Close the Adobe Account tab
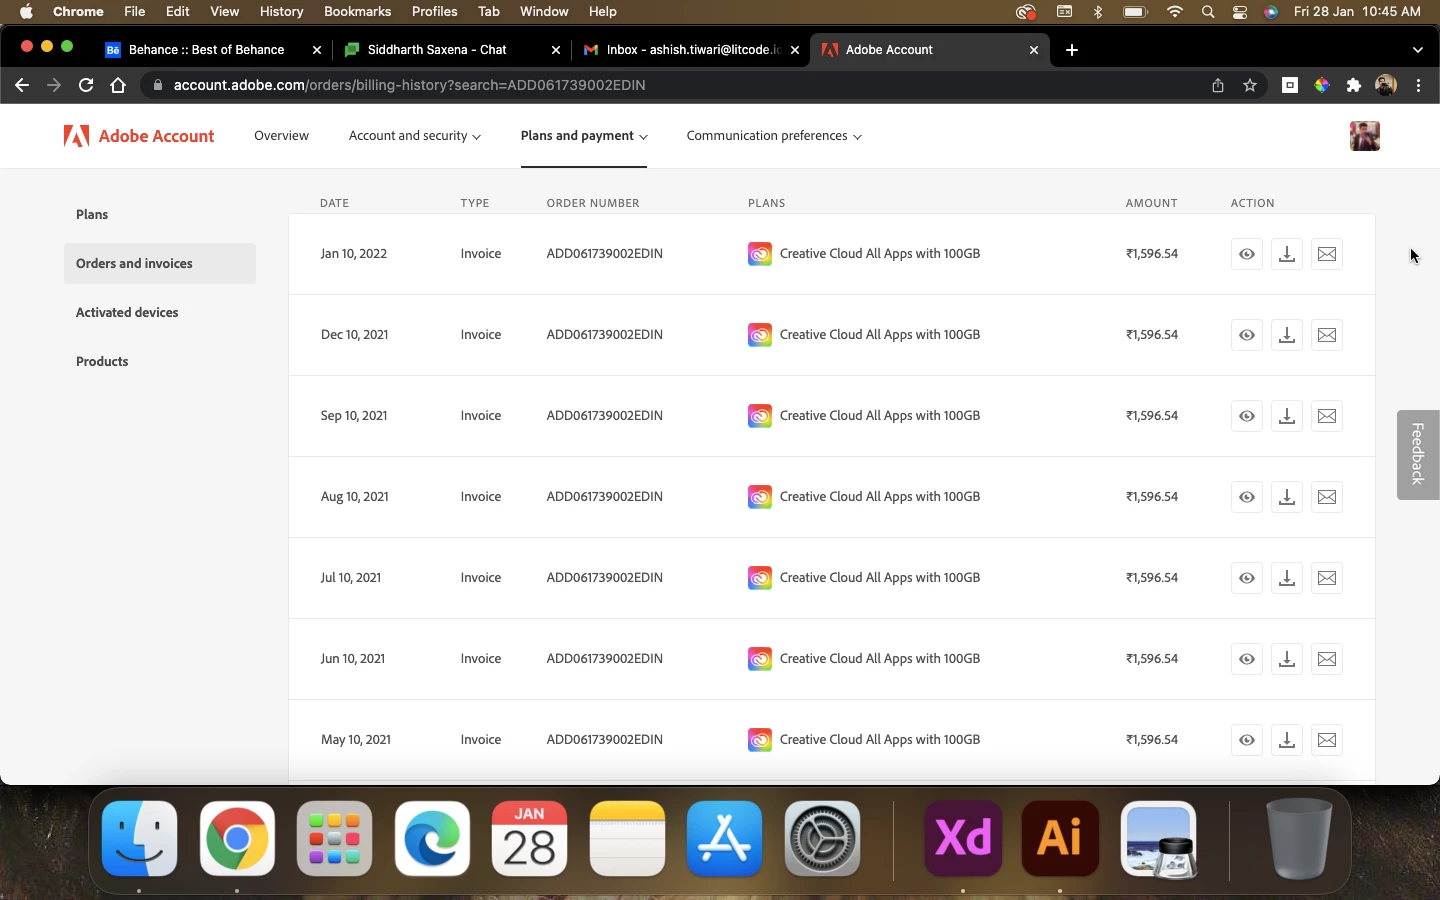Viewport: 1440px width, 900px height. click(1034, 50)
